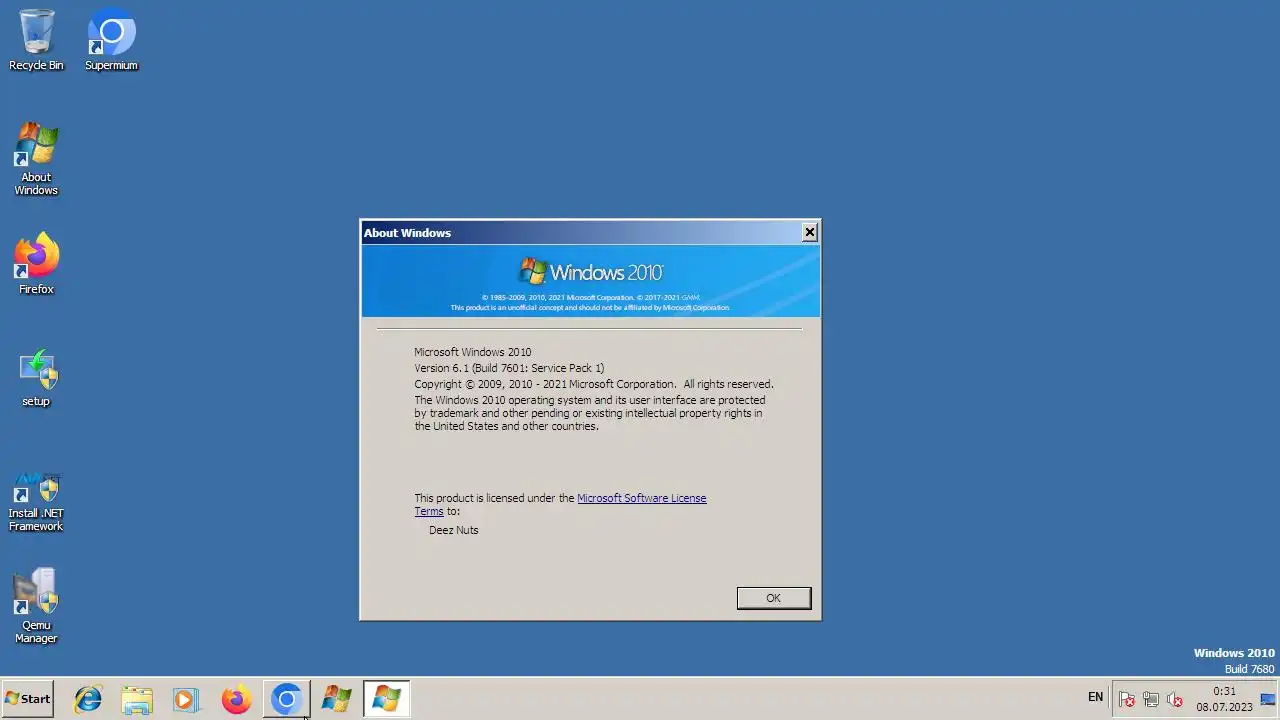1280x720 pixels.
Task: Click the "Deez Nuts" licensee name
Action: [x=454, y=530]
